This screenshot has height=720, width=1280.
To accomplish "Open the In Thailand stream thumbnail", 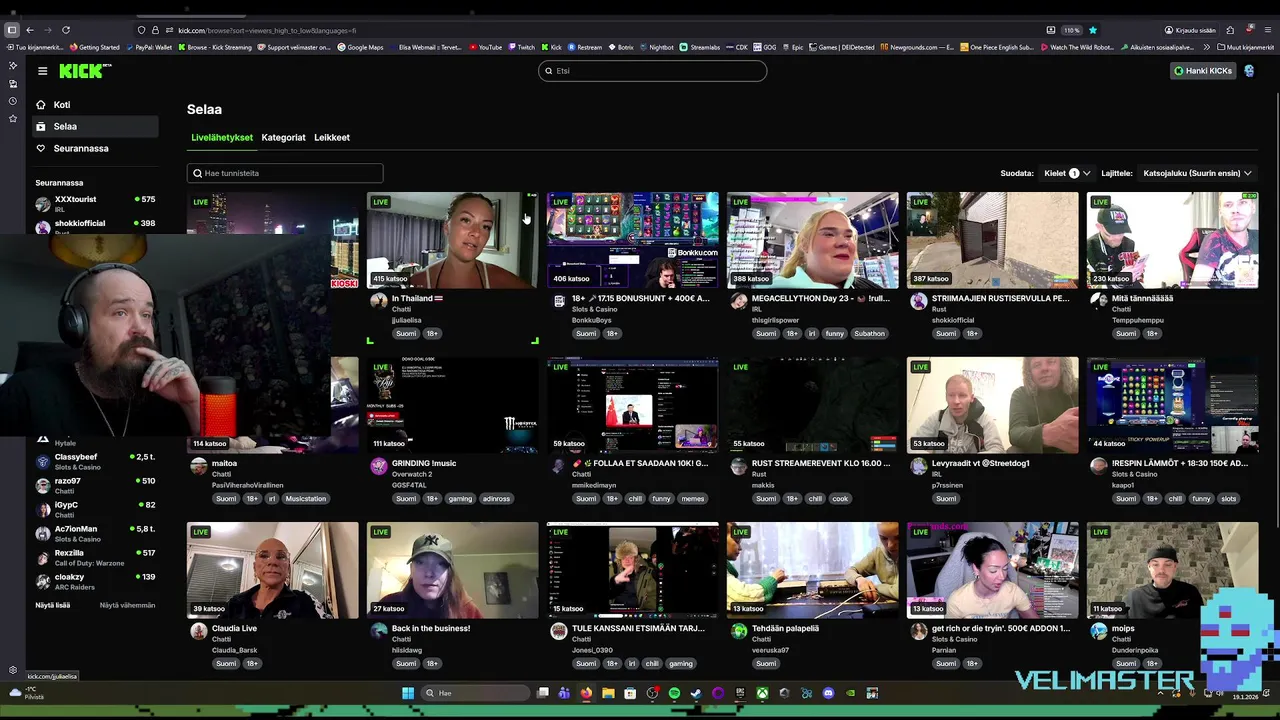I will 452,240.
